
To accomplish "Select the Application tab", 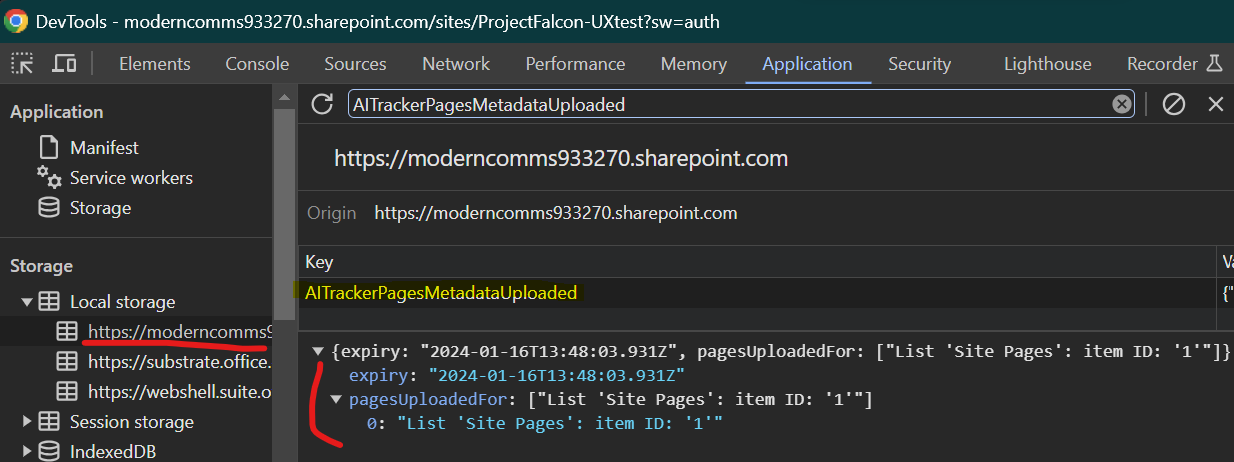I will click(x=807, y=64).
